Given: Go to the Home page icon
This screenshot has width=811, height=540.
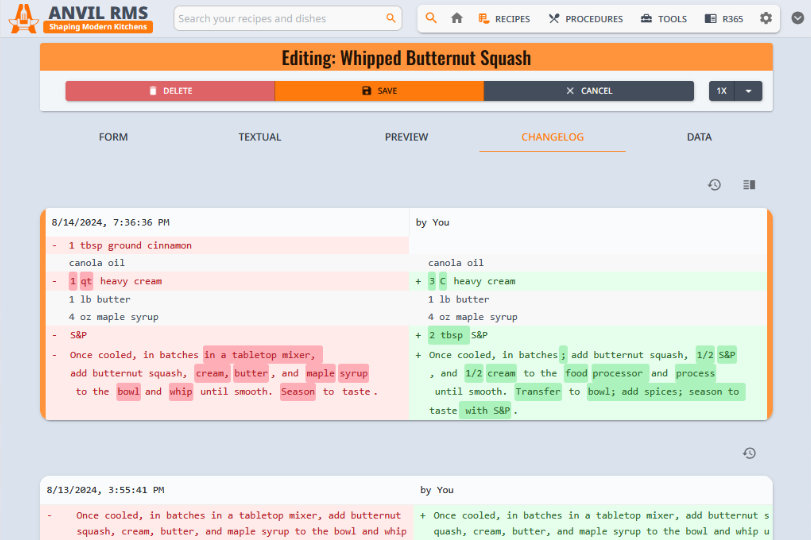Looking at the screenshot, I should 457,18.
